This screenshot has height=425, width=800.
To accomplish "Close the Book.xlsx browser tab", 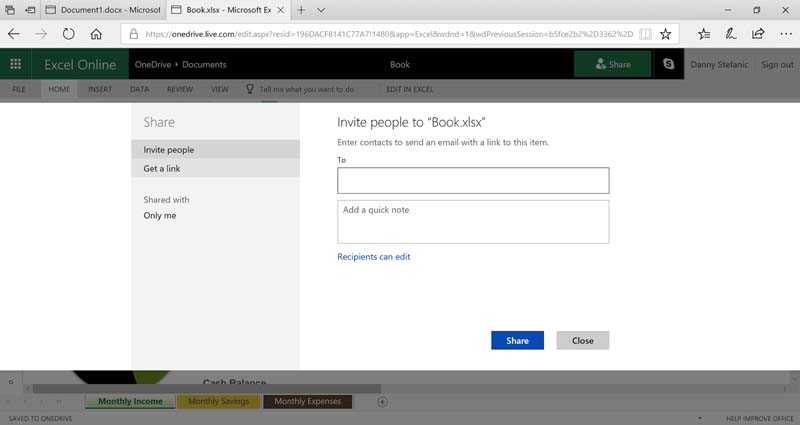I will point(281,10).
